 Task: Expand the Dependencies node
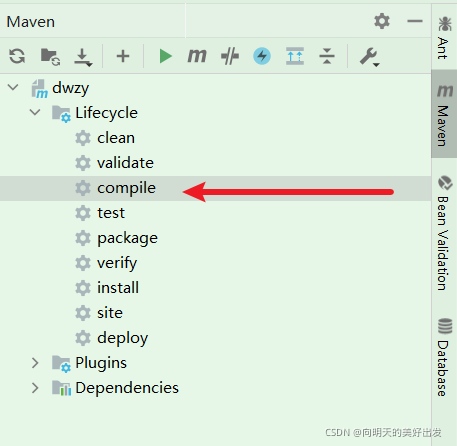[35, 388]
